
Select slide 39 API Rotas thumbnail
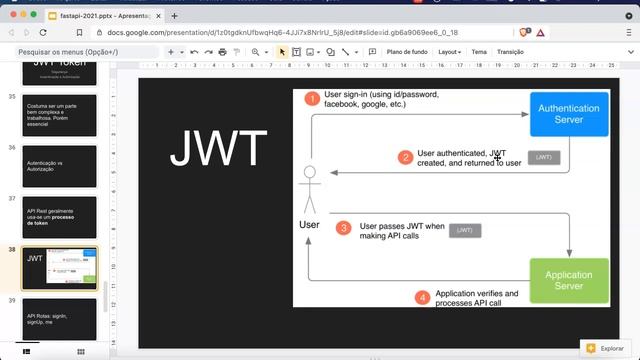pos(60,319)
